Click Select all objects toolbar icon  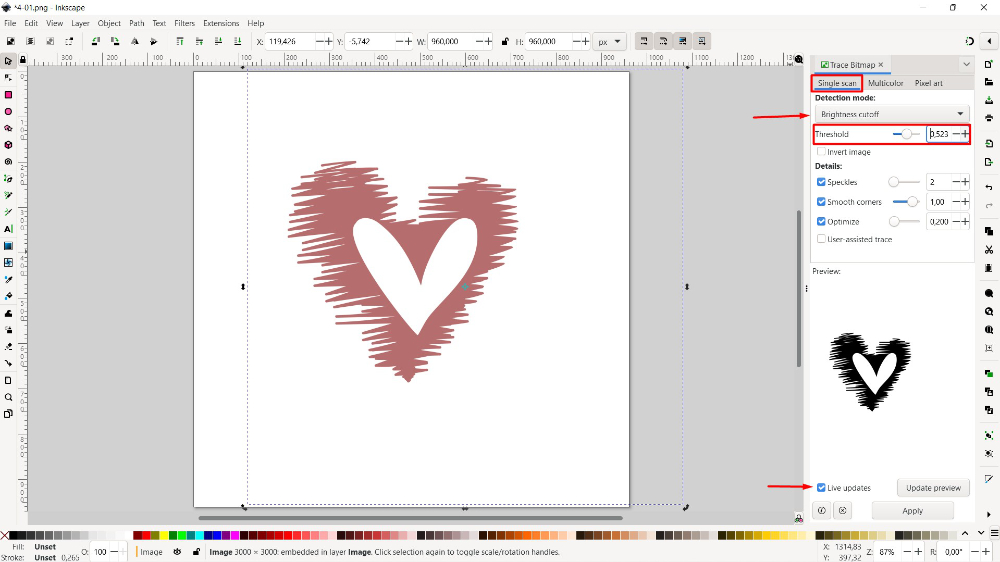coord(11,41)
